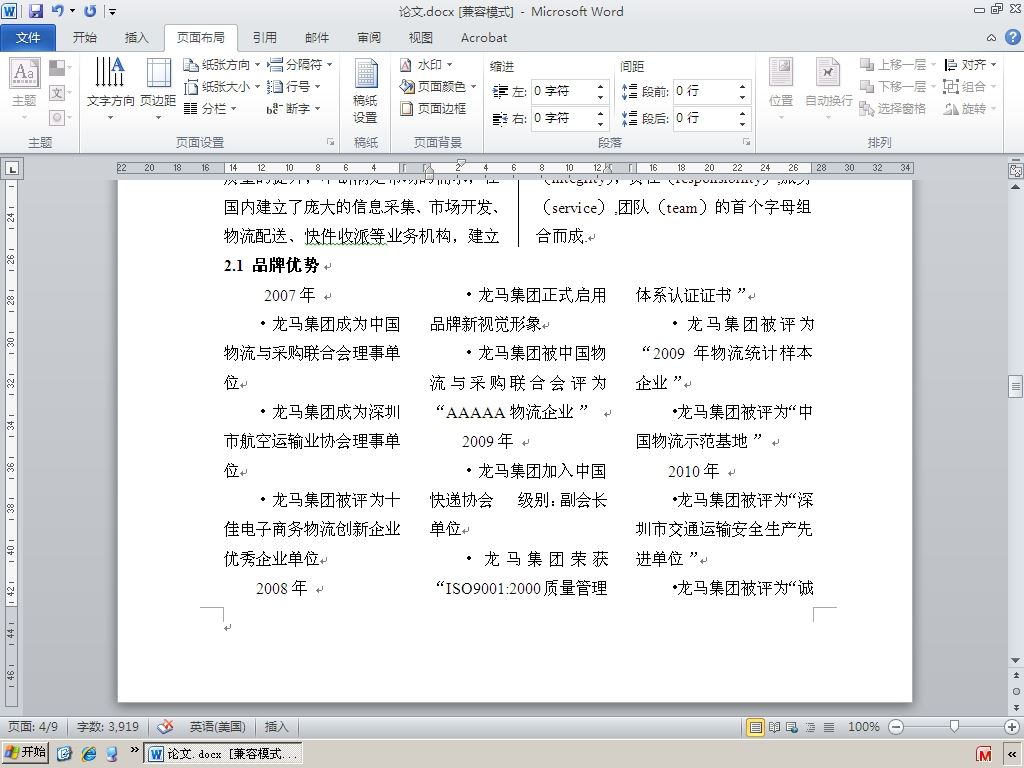Minimize the ribbon with the caret icon

tap(991, 38)
